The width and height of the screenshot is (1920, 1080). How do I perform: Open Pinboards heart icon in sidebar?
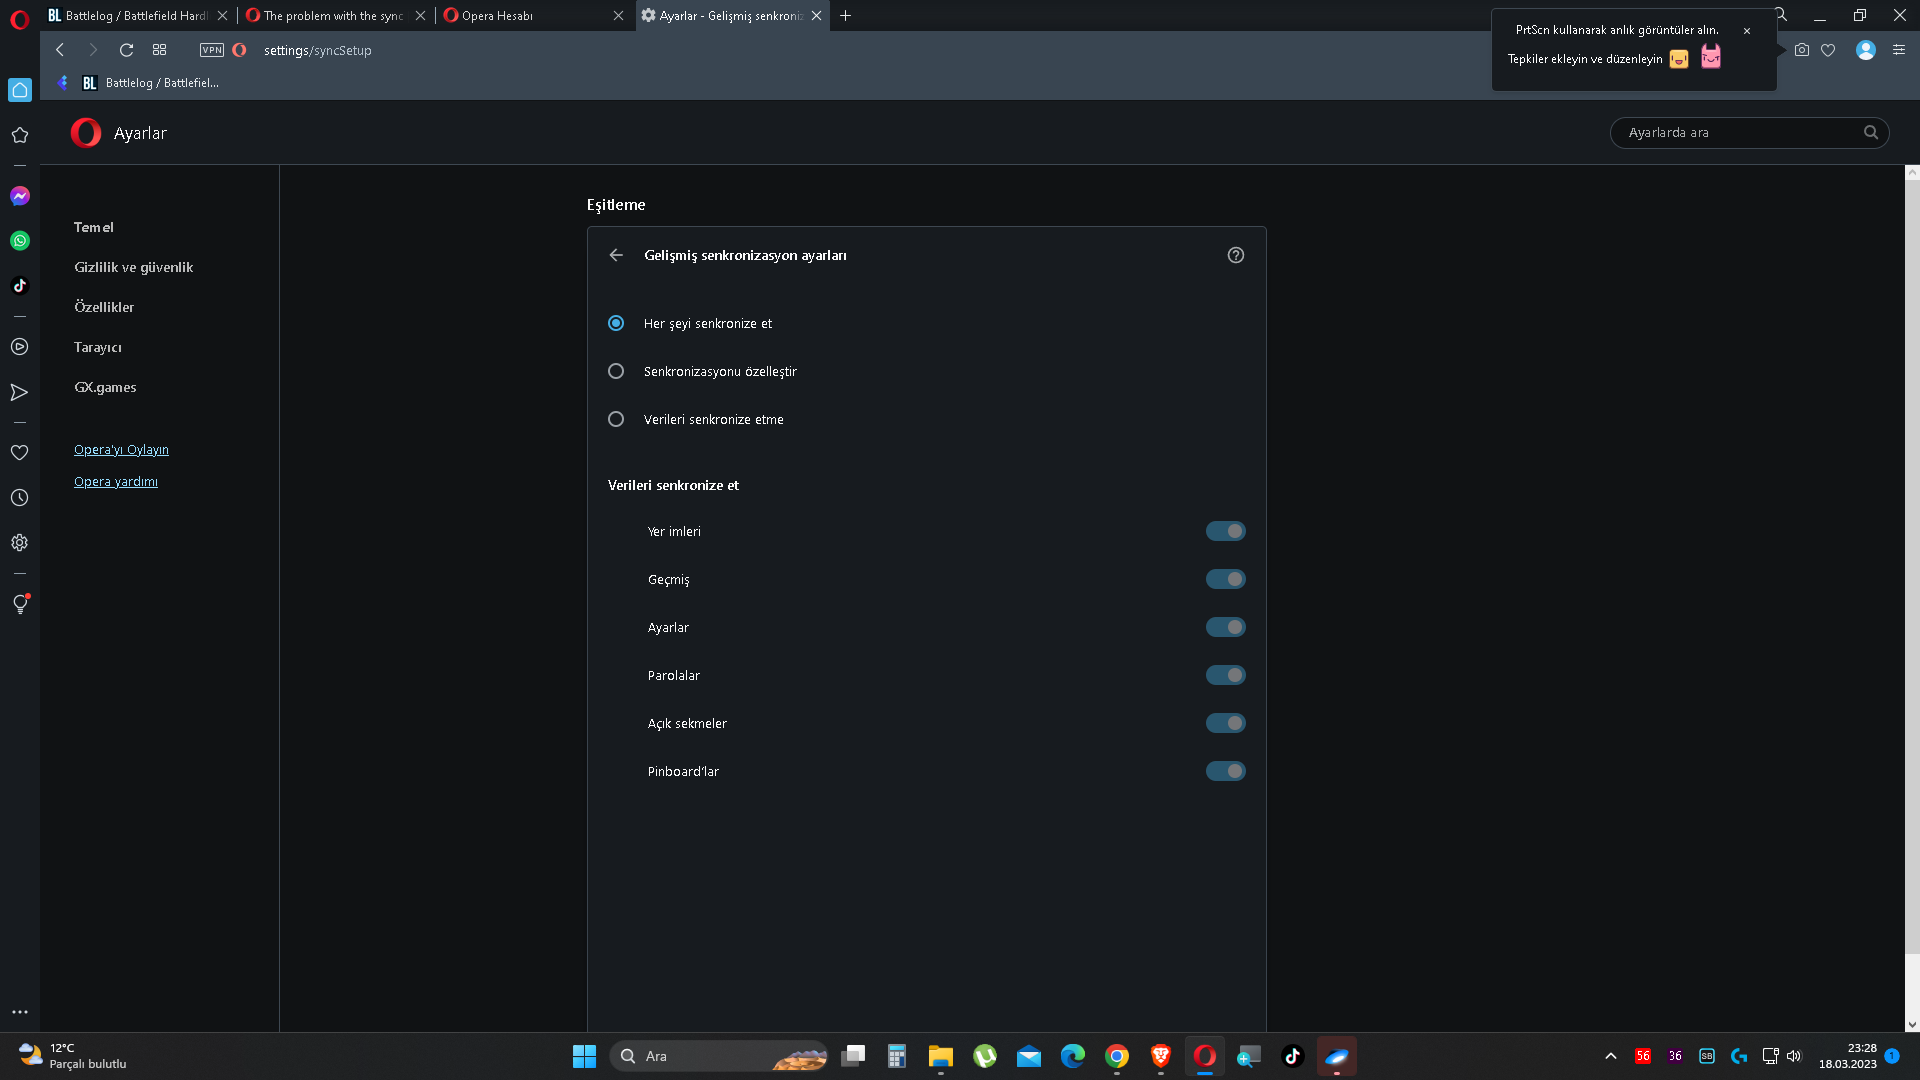(x=20, y=453)
